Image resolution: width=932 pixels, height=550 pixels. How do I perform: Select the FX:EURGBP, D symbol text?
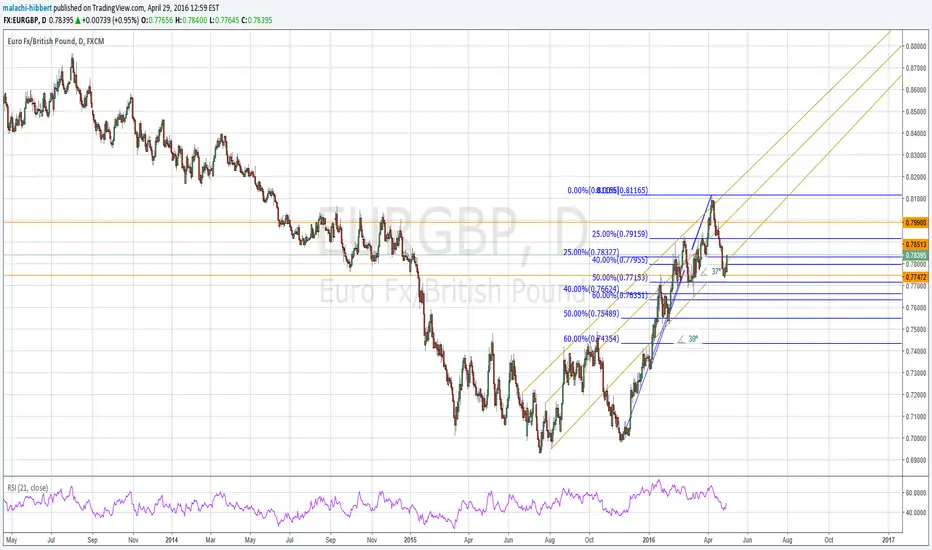coord(25,20)
